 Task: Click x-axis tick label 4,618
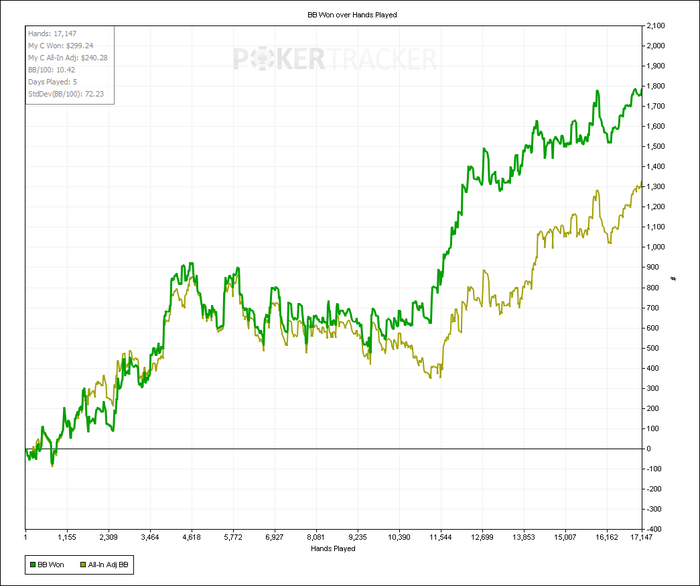(x=192, y=537)
